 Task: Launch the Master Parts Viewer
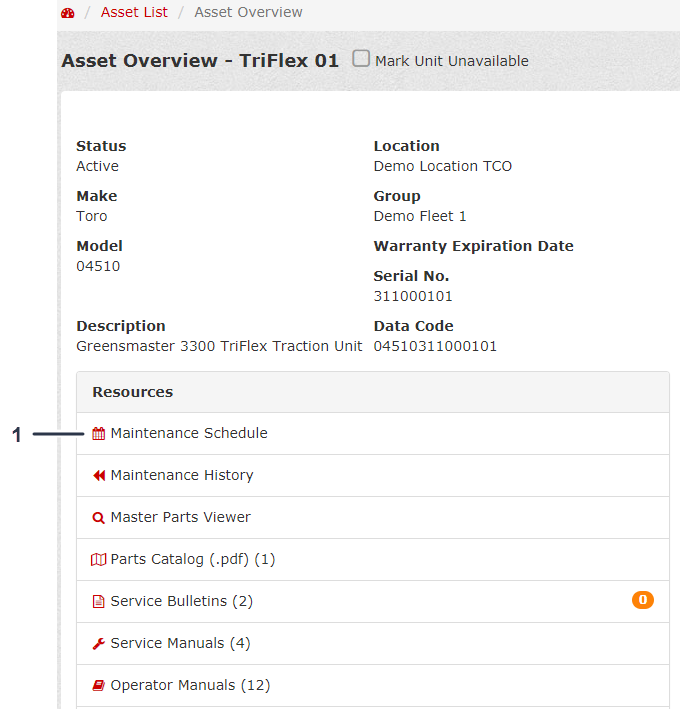coord(181,518)
